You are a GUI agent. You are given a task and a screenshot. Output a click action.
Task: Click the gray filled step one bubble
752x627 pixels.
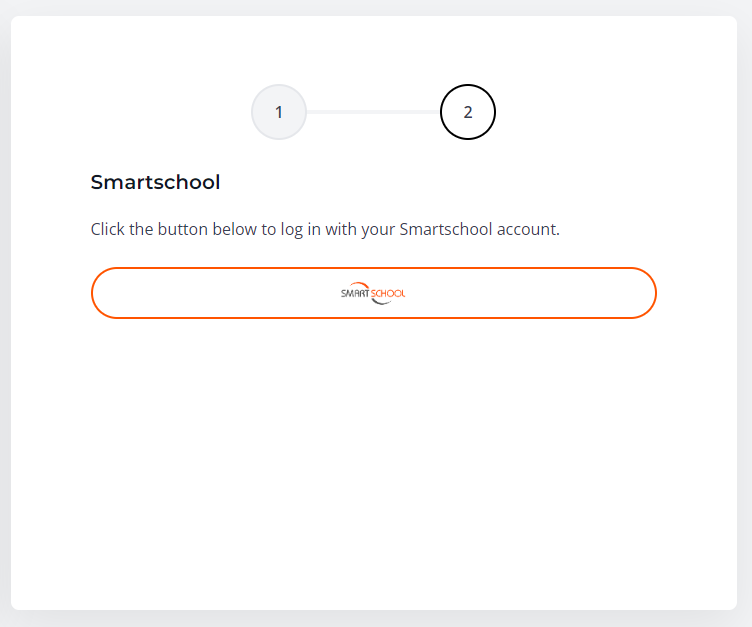pyautogui.click(x=279, y=112)
